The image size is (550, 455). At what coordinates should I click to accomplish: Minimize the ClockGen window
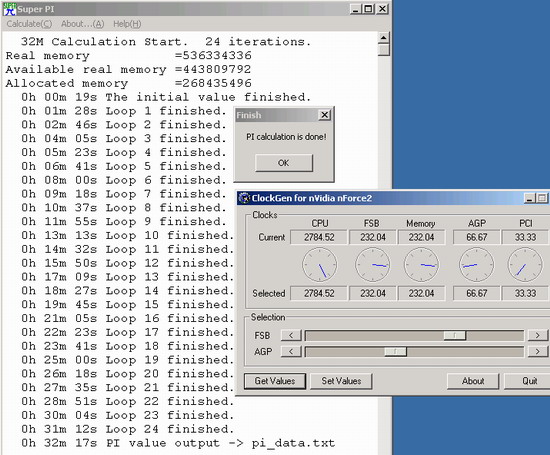(530, 198)
